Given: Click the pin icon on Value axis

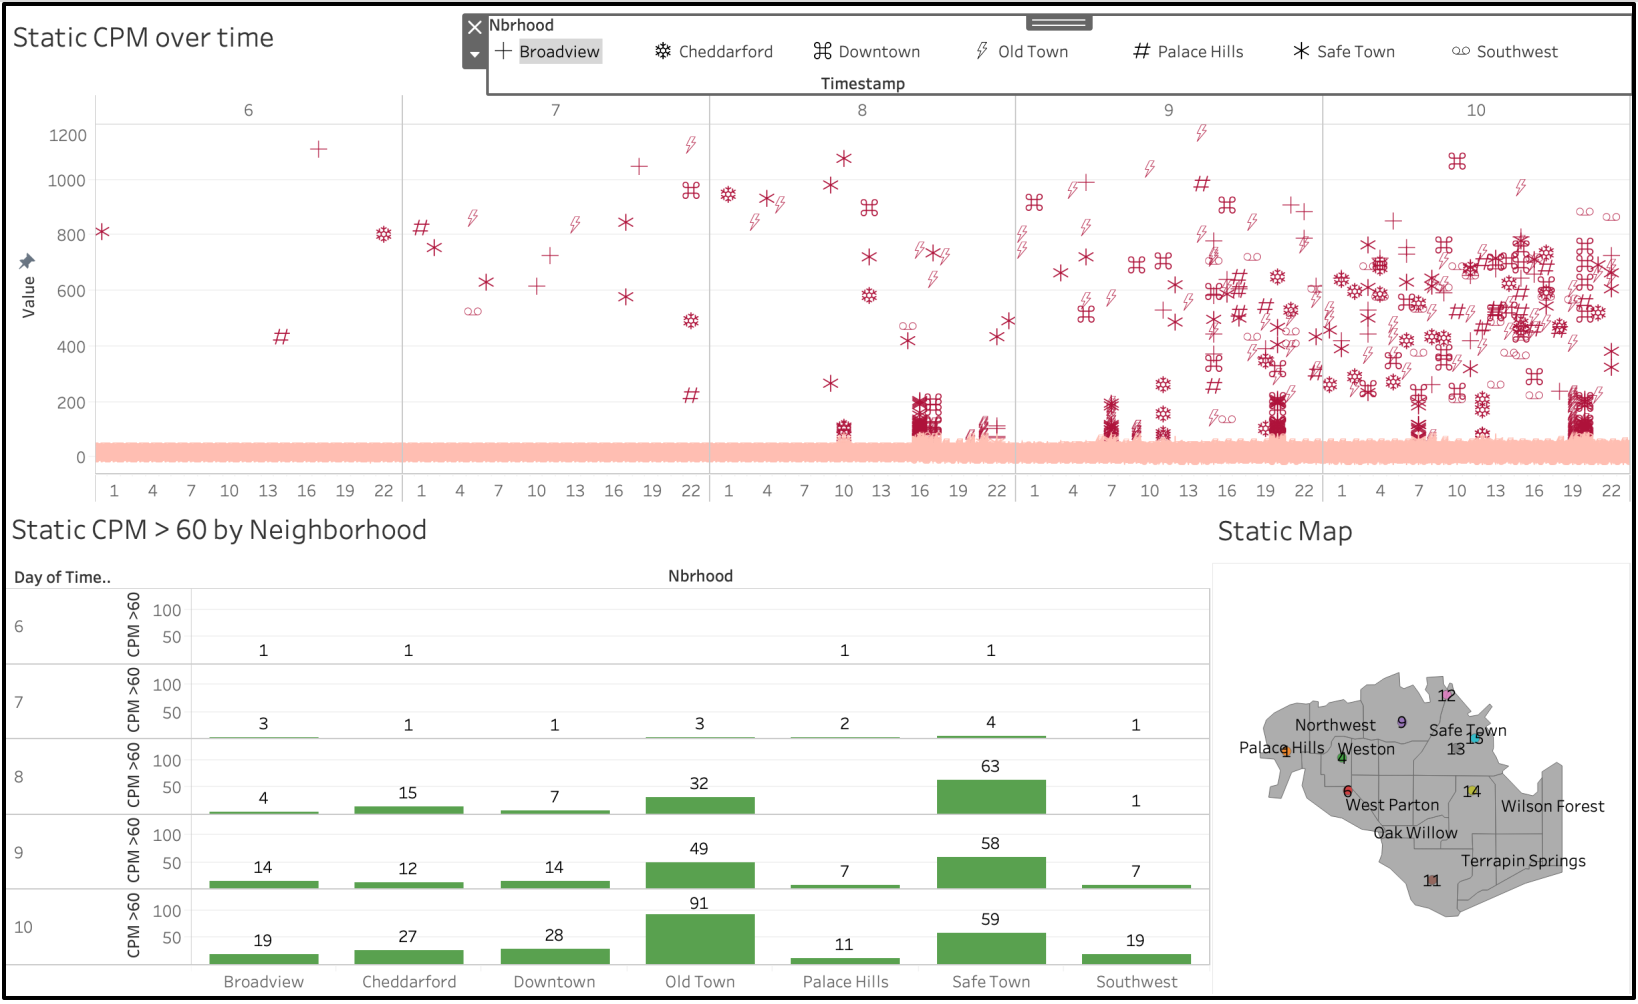Looking at the screenshot, I should [x=27, y=262].
